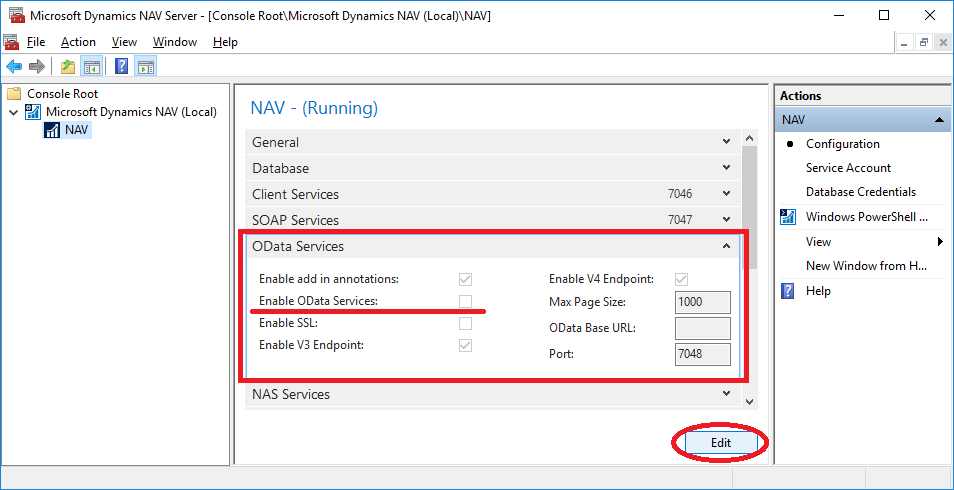Viewport: 954px width, 490px height.
Task: Select the NAV instance node in tree
Action: point(76,130)
